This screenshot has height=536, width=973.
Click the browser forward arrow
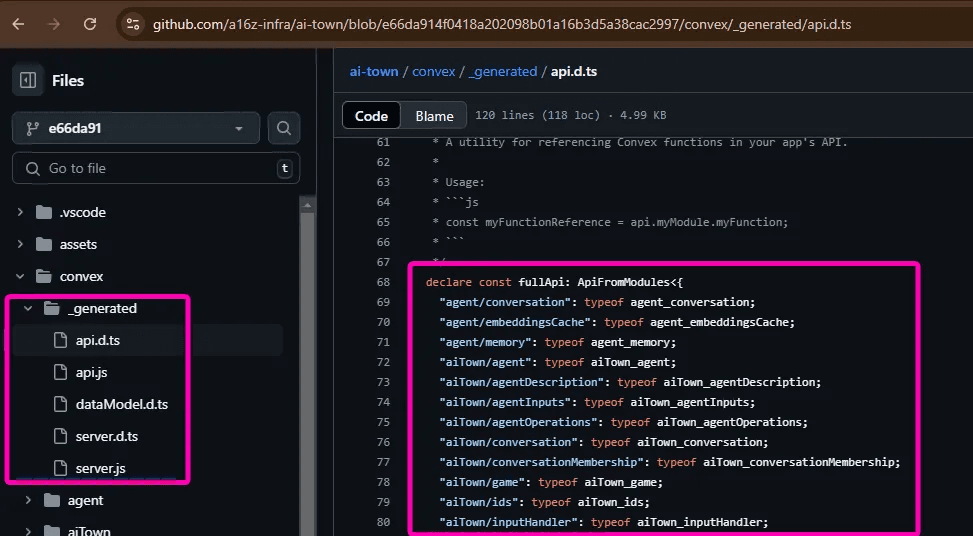(55, 24)
